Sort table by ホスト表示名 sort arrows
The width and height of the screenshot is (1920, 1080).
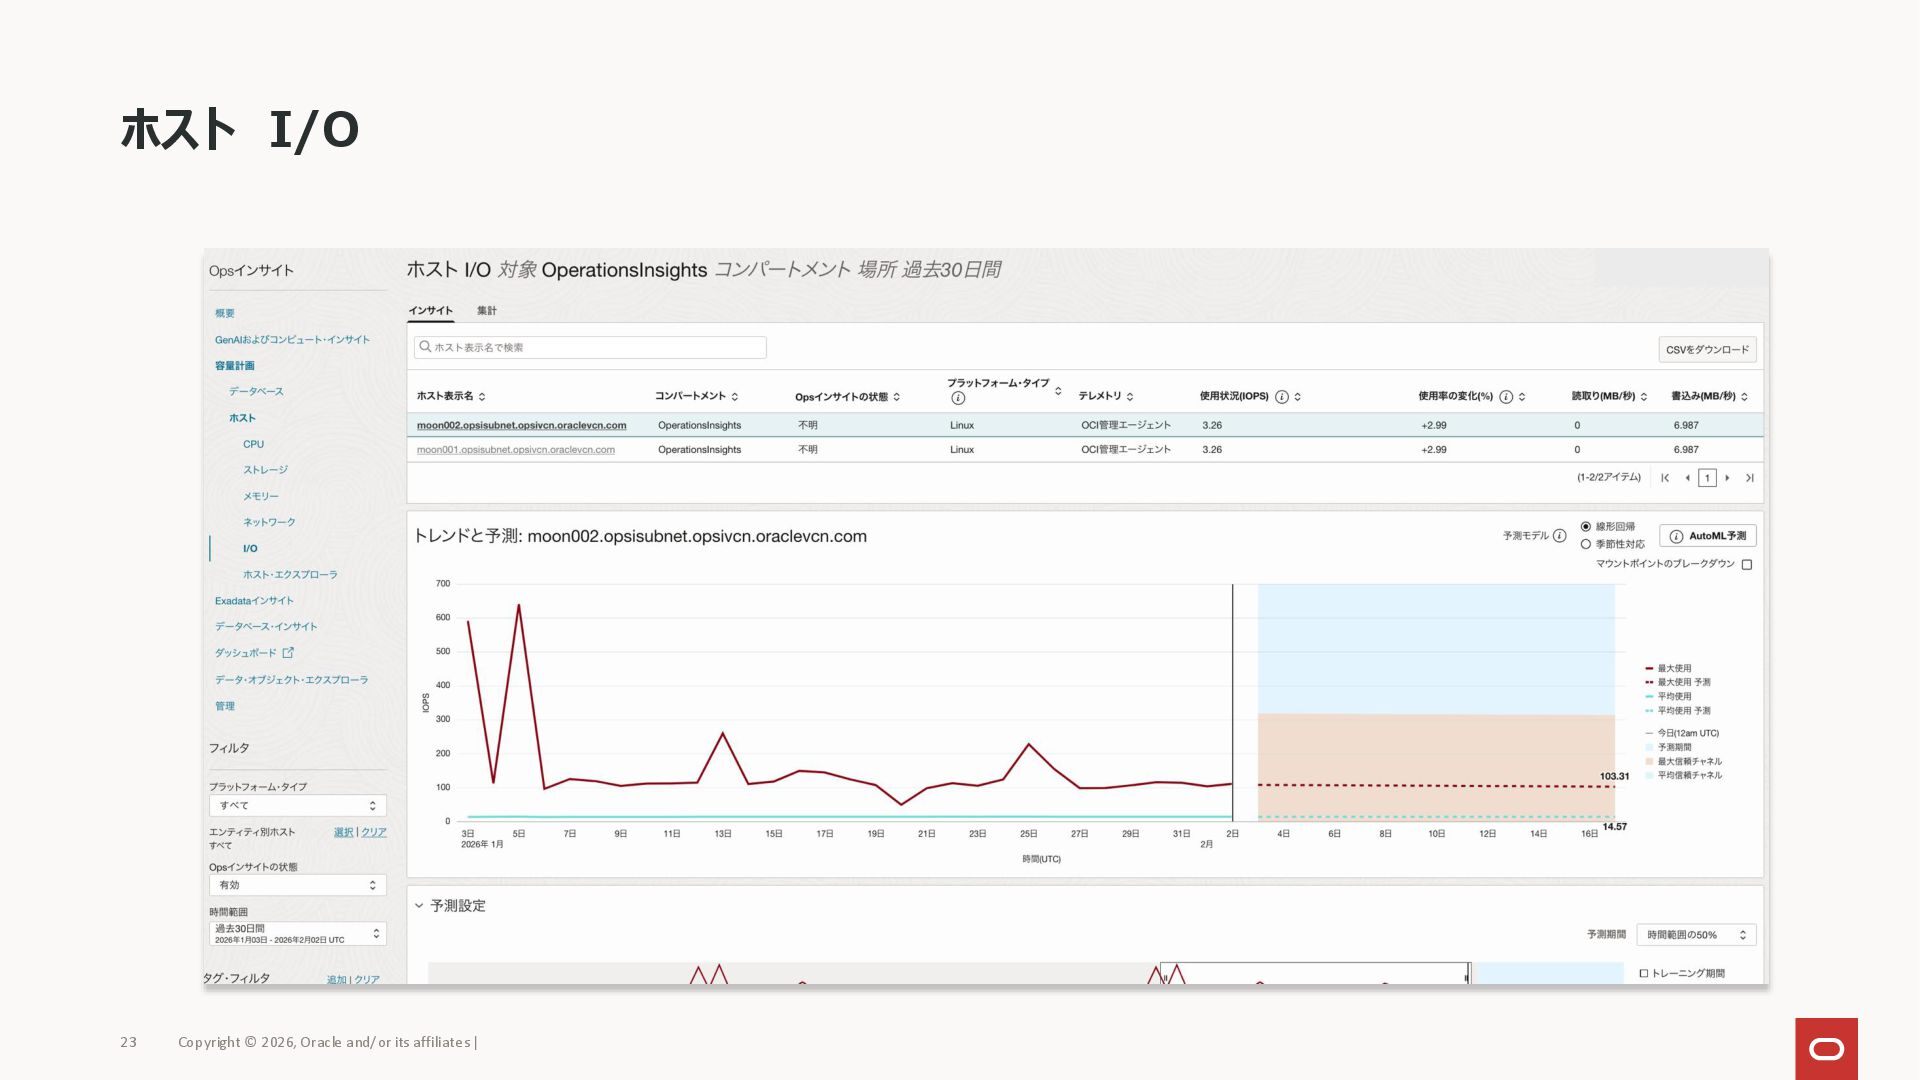click(482, 397)
